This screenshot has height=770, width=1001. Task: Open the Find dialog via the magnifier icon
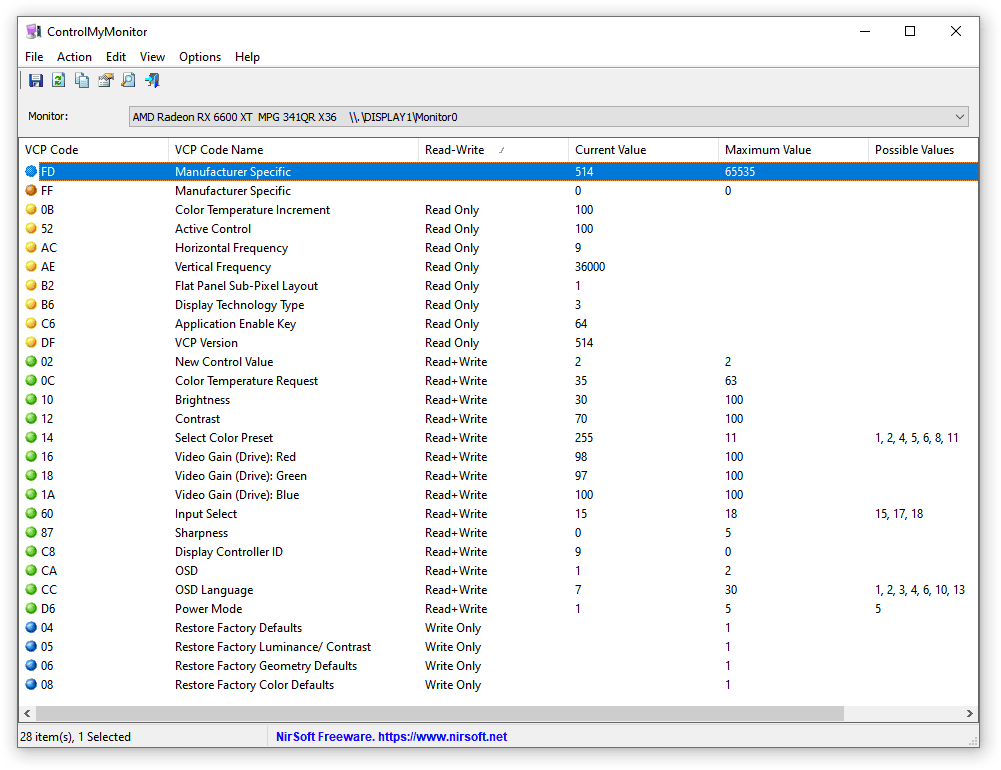click(x=128, y=80)
